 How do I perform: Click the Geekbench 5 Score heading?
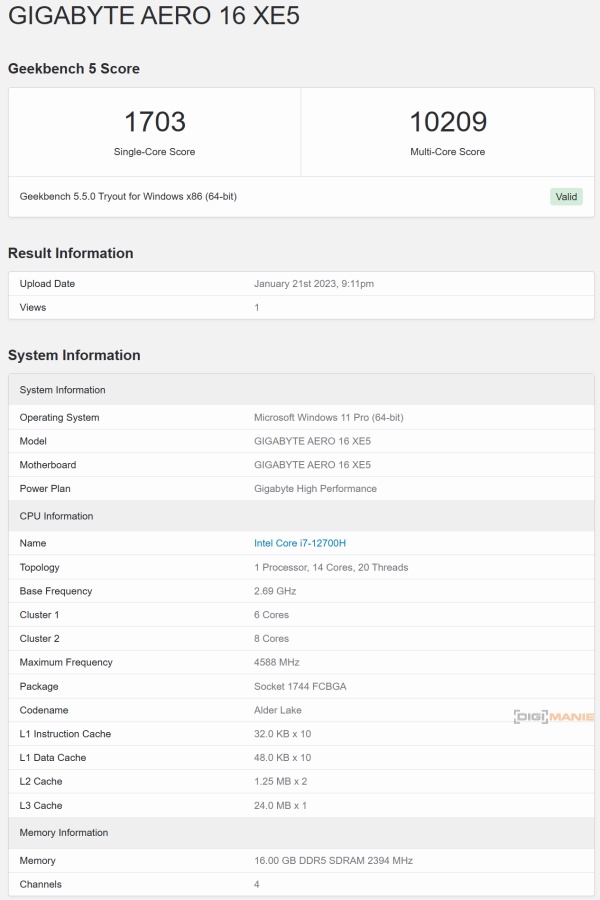coord(74,69)
